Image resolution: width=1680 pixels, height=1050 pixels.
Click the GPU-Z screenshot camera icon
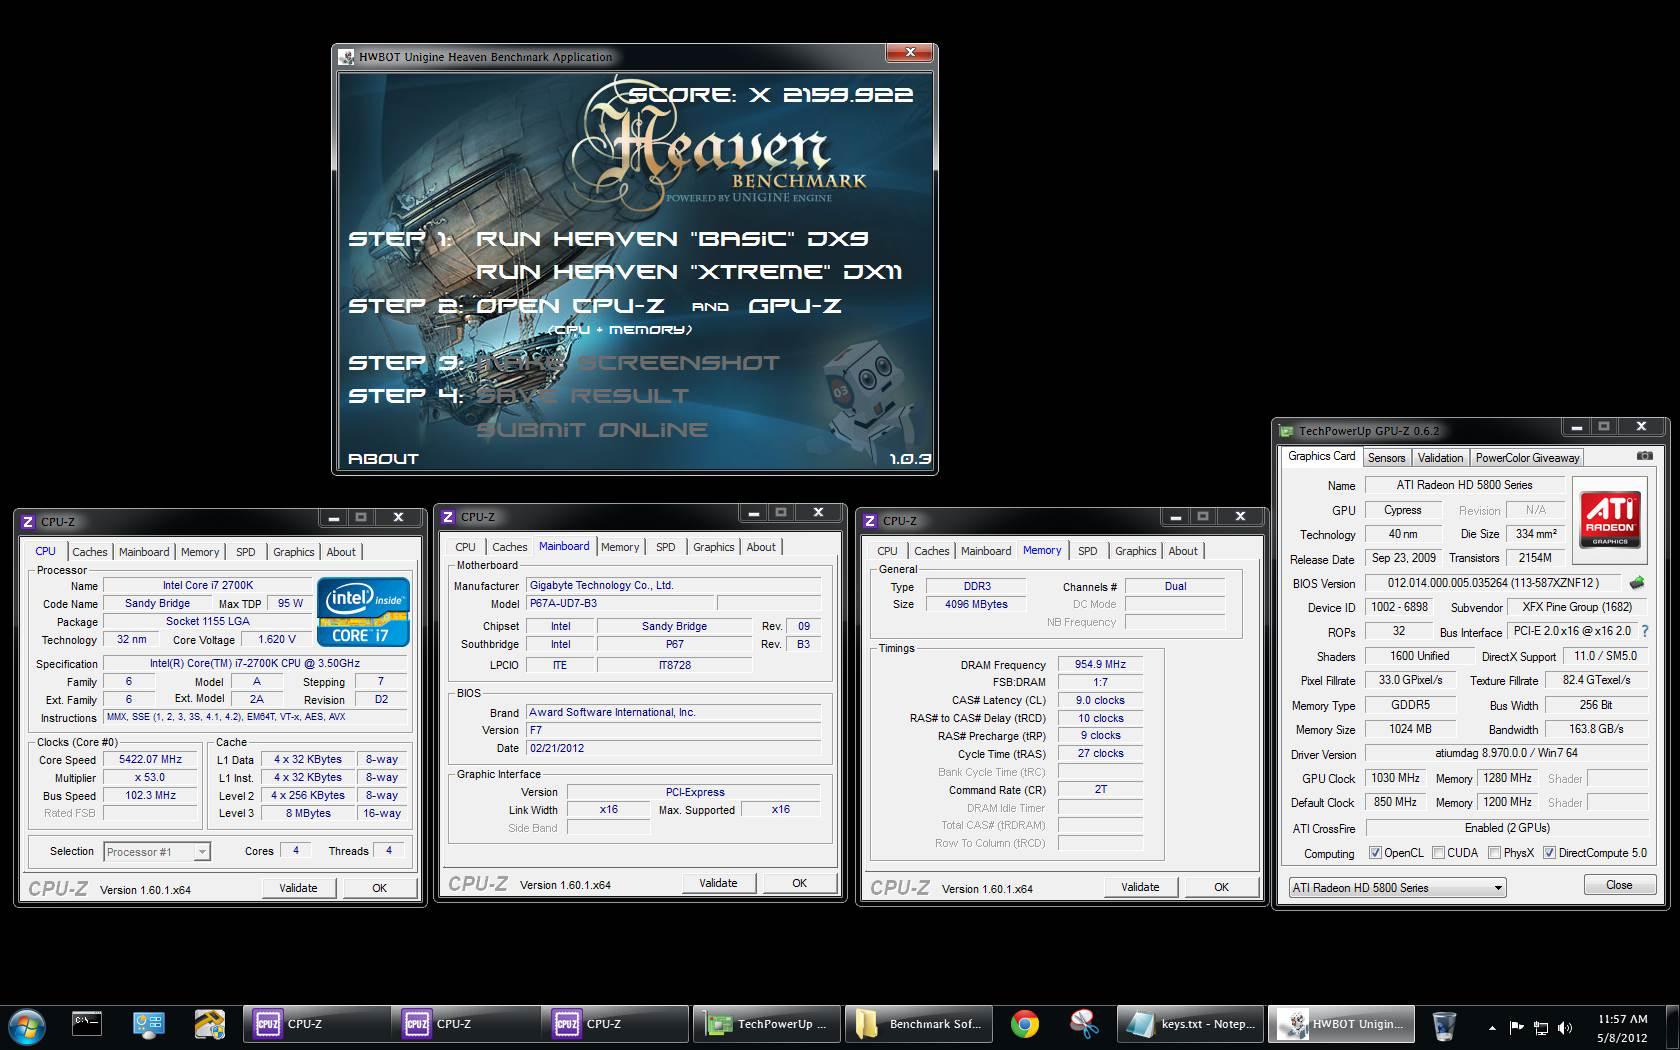1644,456
